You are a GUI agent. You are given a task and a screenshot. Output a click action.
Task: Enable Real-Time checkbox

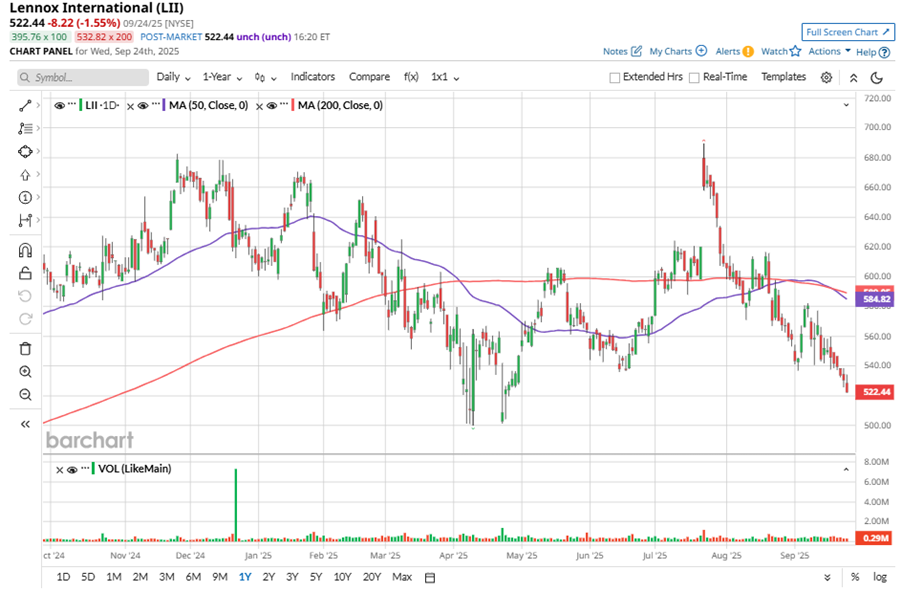coord(694,77)
